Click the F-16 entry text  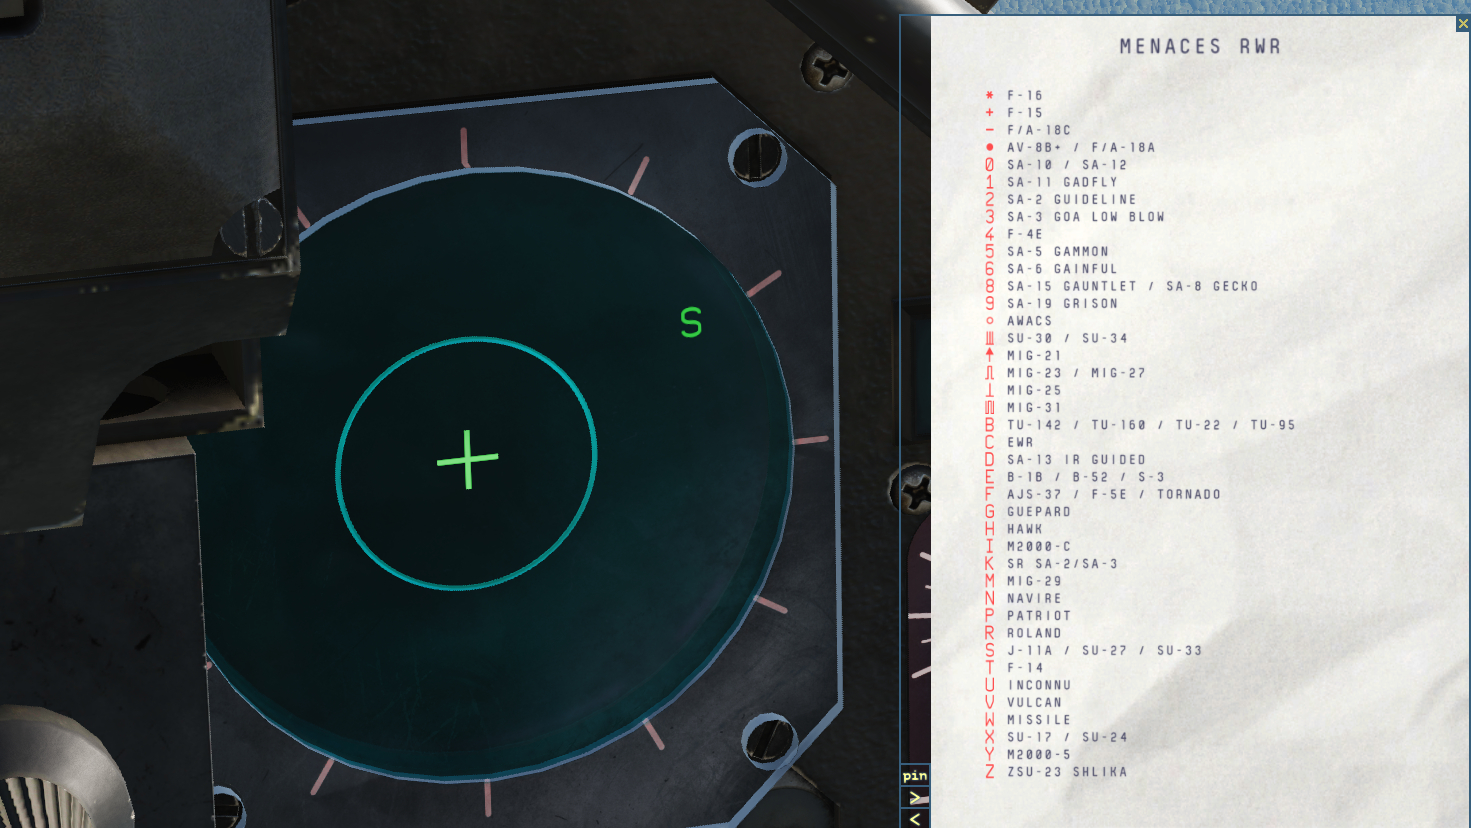[1025, 95]
